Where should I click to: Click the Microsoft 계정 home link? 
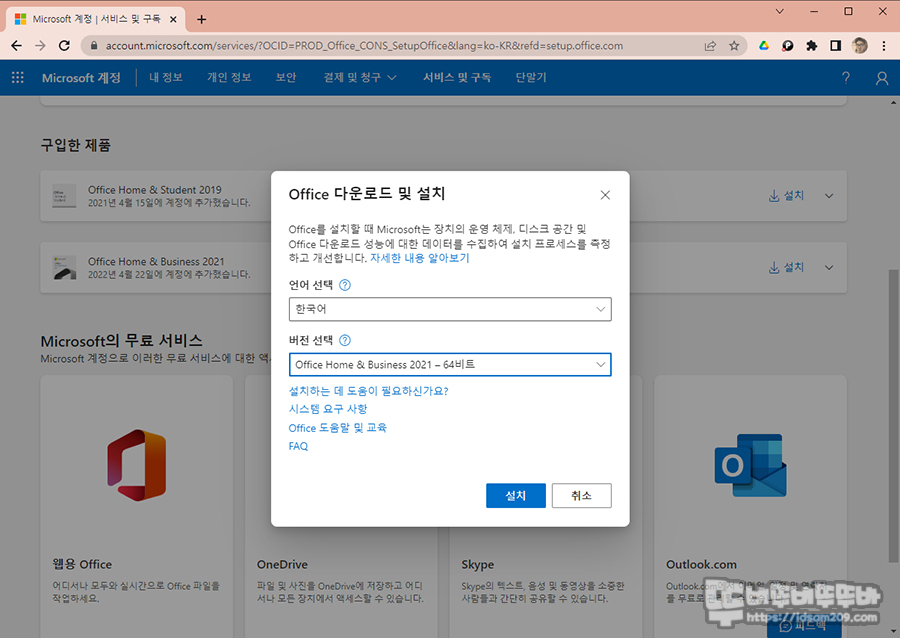81,77
